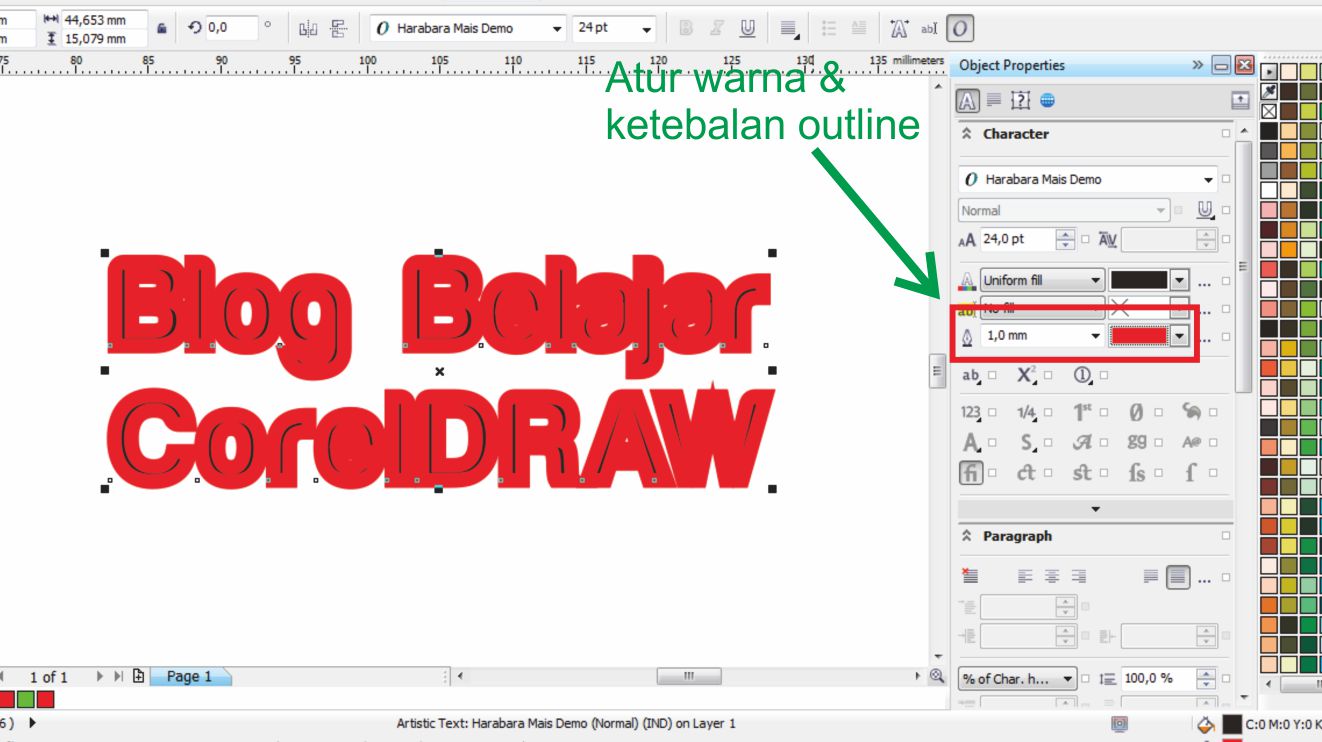Click the contextual alternates gg icon
1322x742 pixels.
click(x=1137, y=442)
